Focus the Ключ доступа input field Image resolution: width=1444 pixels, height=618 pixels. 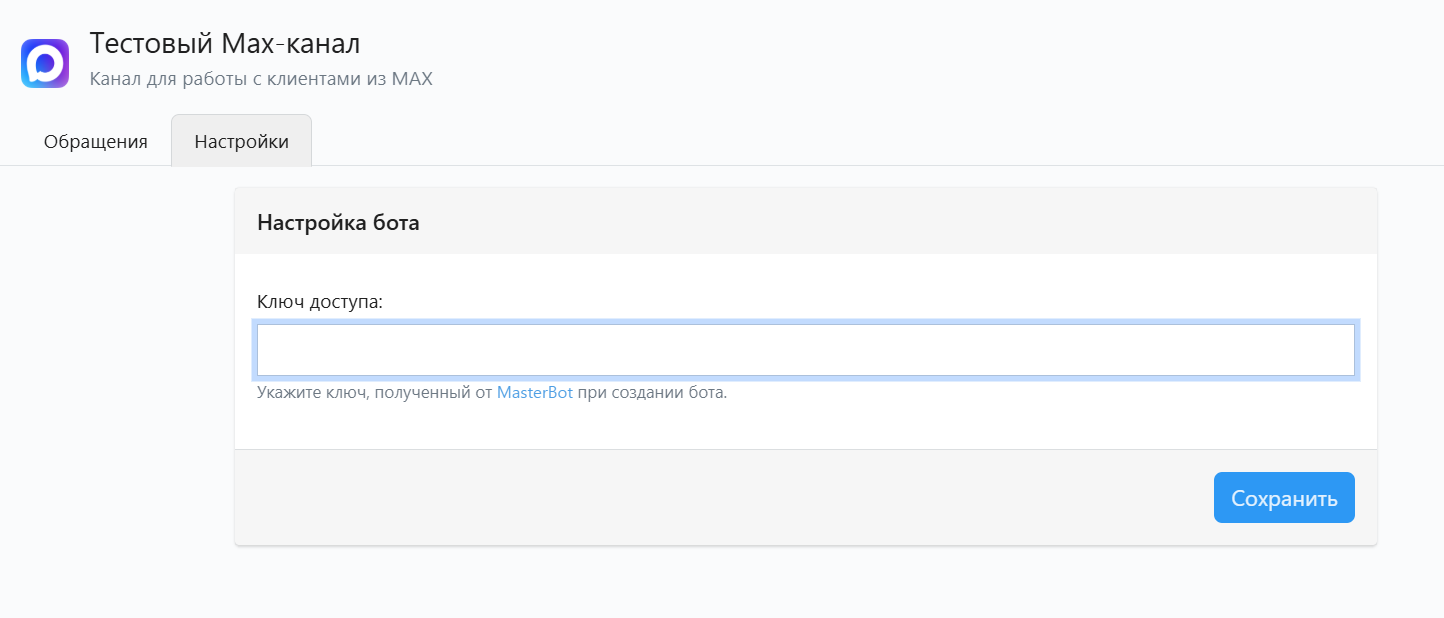coord(806,350)
